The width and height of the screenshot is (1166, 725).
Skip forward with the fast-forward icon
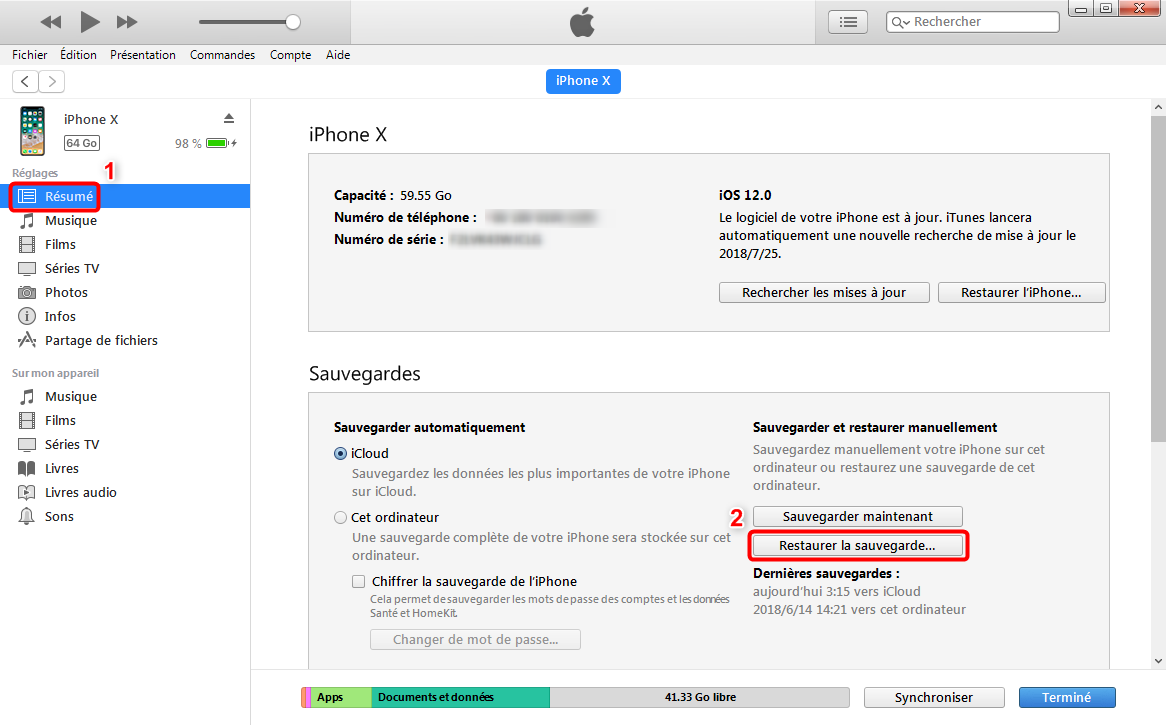(x=127, y=22)
